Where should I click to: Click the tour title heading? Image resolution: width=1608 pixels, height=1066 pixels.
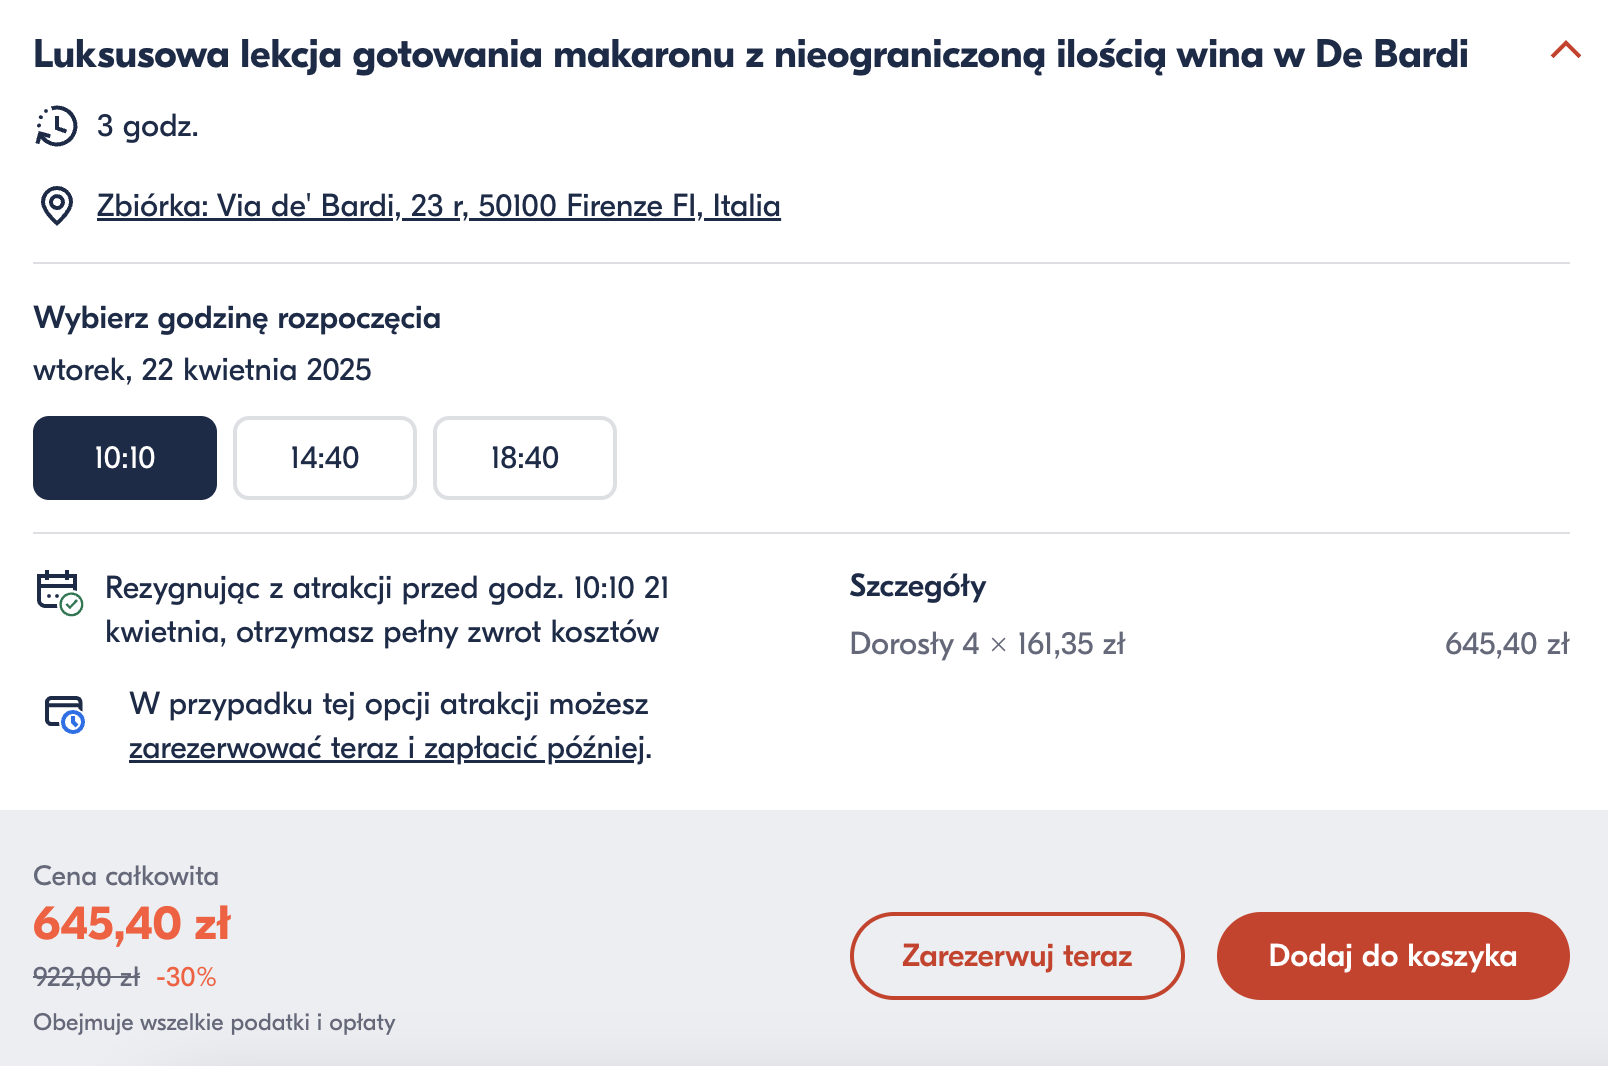coord(751,54)
